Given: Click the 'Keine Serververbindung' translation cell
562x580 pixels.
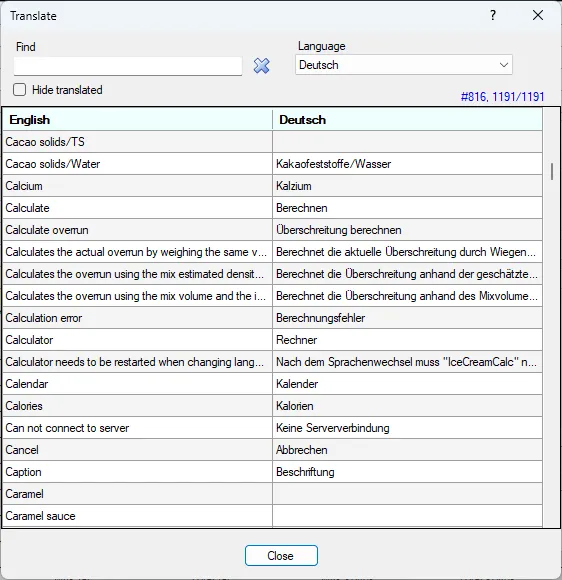Looking at the screenshot, I should tap(407, 428).
